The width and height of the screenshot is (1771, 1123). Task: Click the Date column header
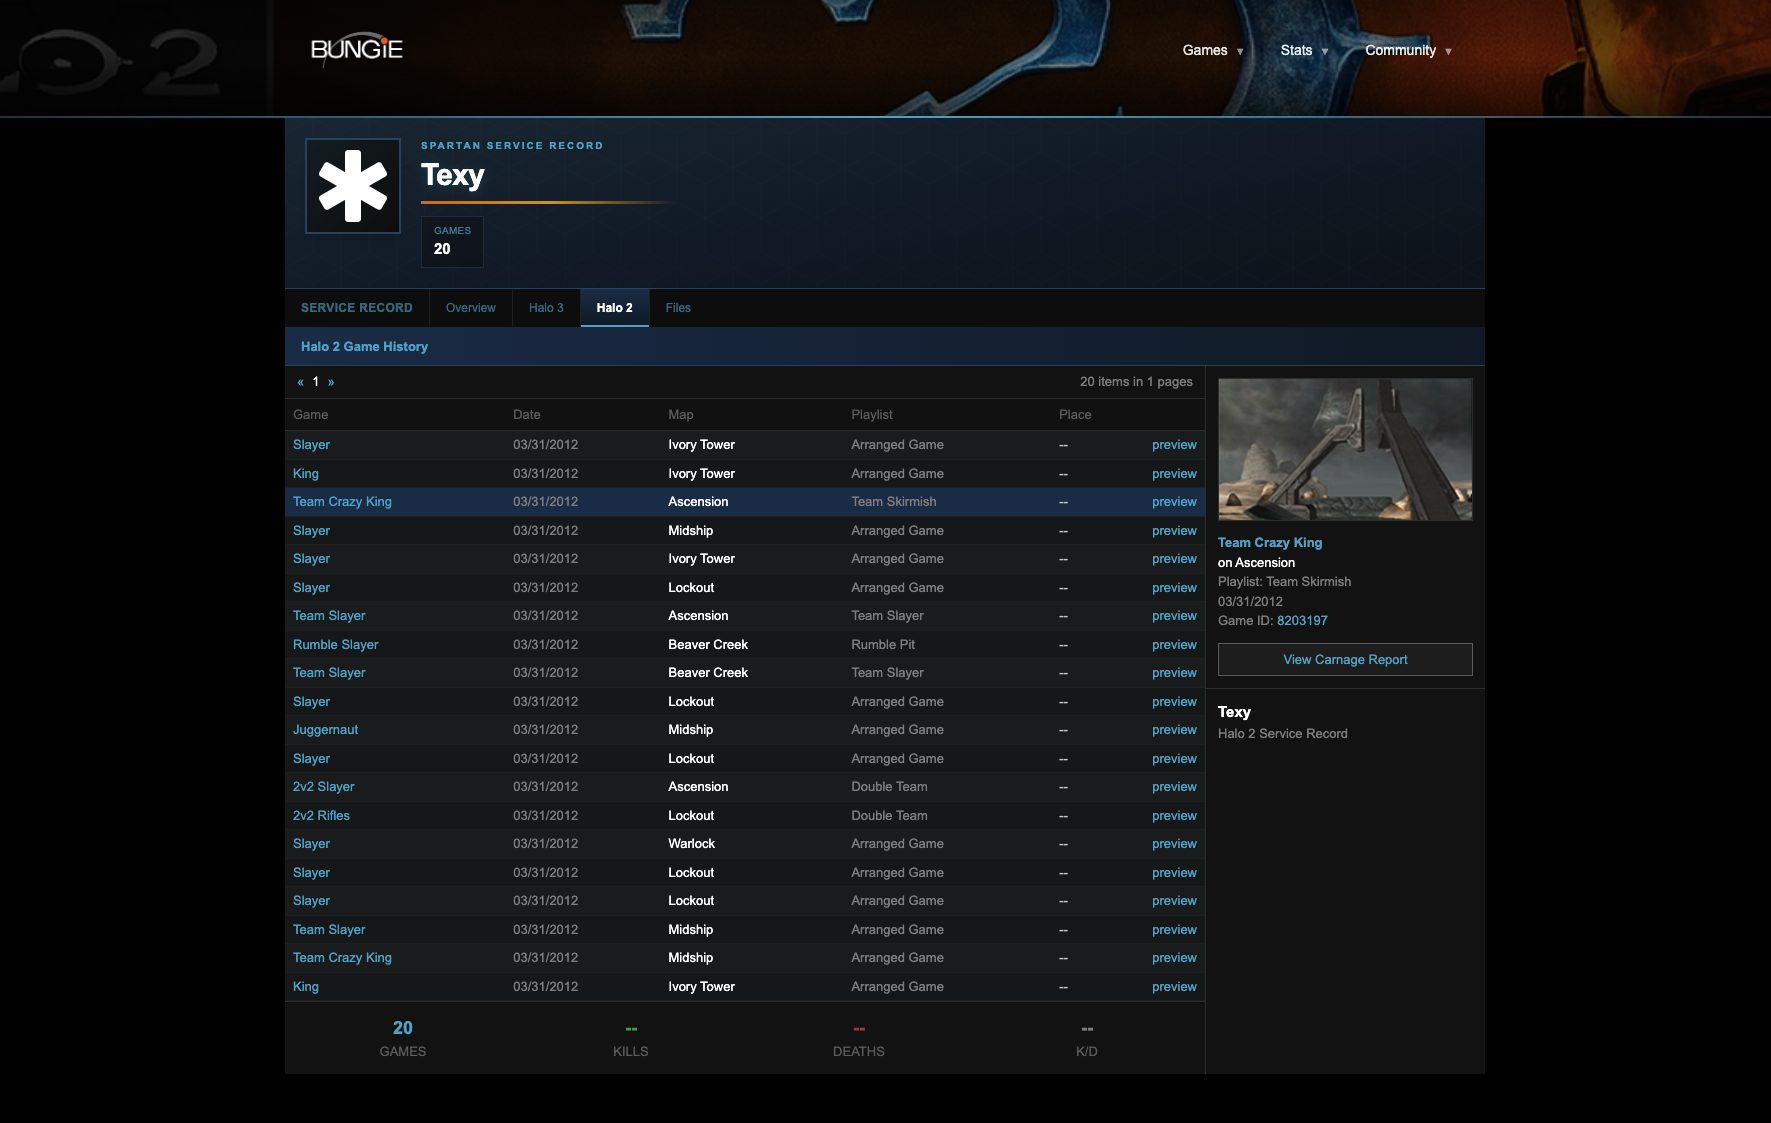pos(527,415)
